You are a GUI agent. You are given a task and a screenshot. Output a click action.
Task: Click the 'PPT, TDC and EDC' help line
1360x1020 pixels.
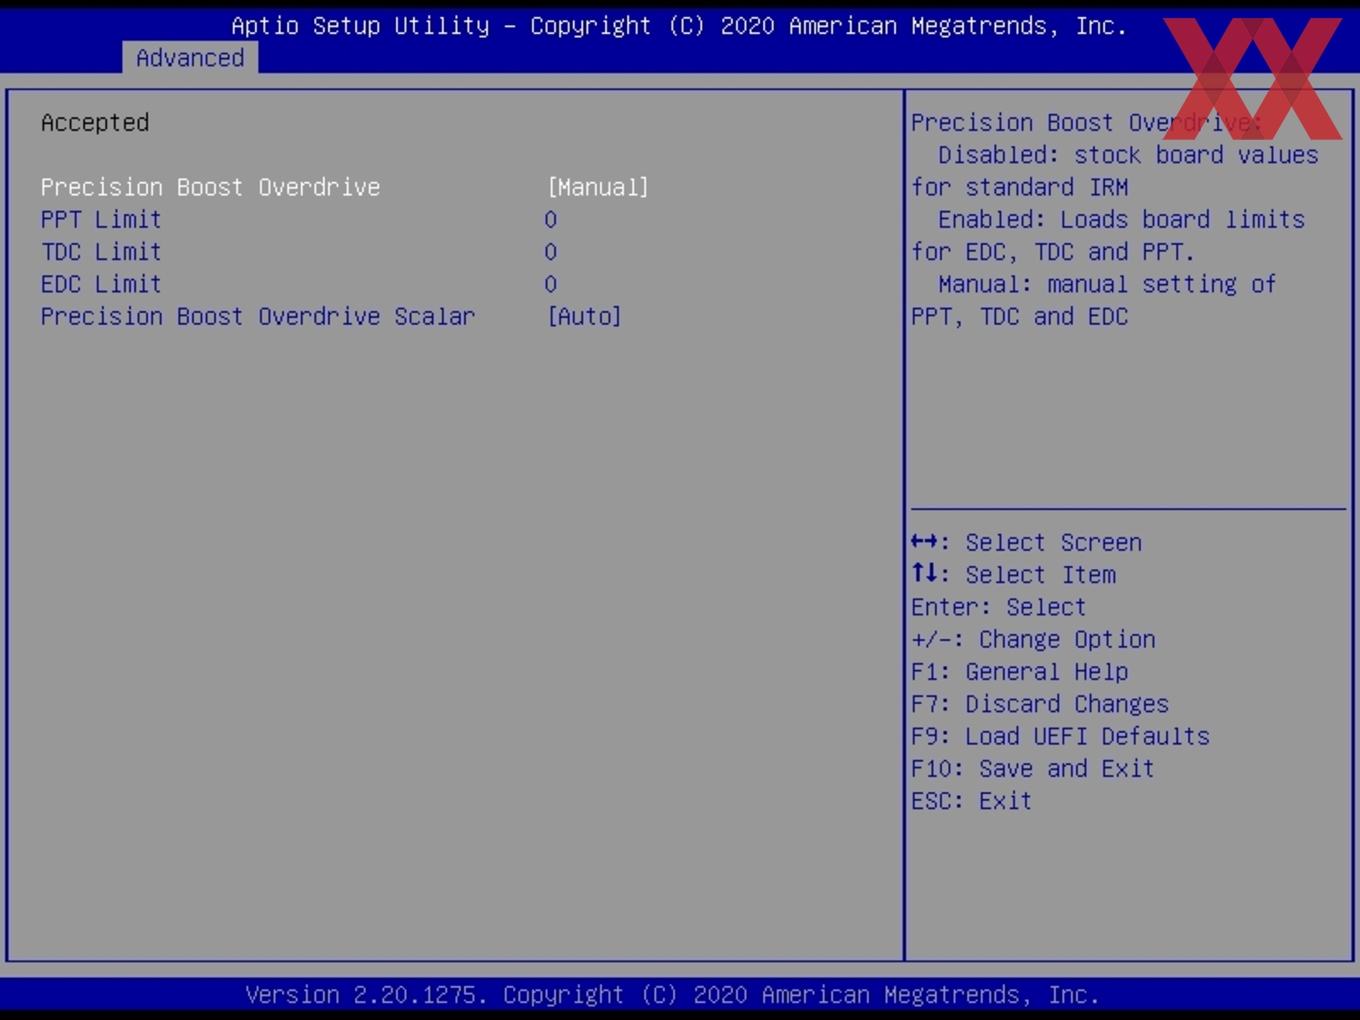(x=1019, y=316)
